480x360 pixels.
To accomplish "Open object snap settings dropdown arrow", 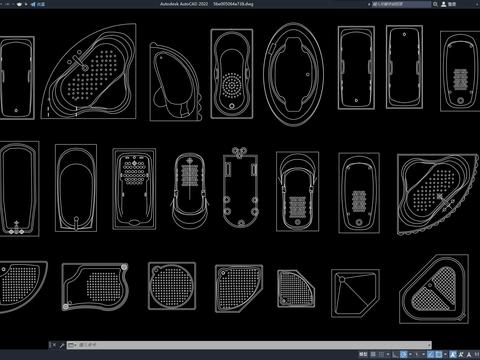I will pyautogui.click(x=445, y=354).
